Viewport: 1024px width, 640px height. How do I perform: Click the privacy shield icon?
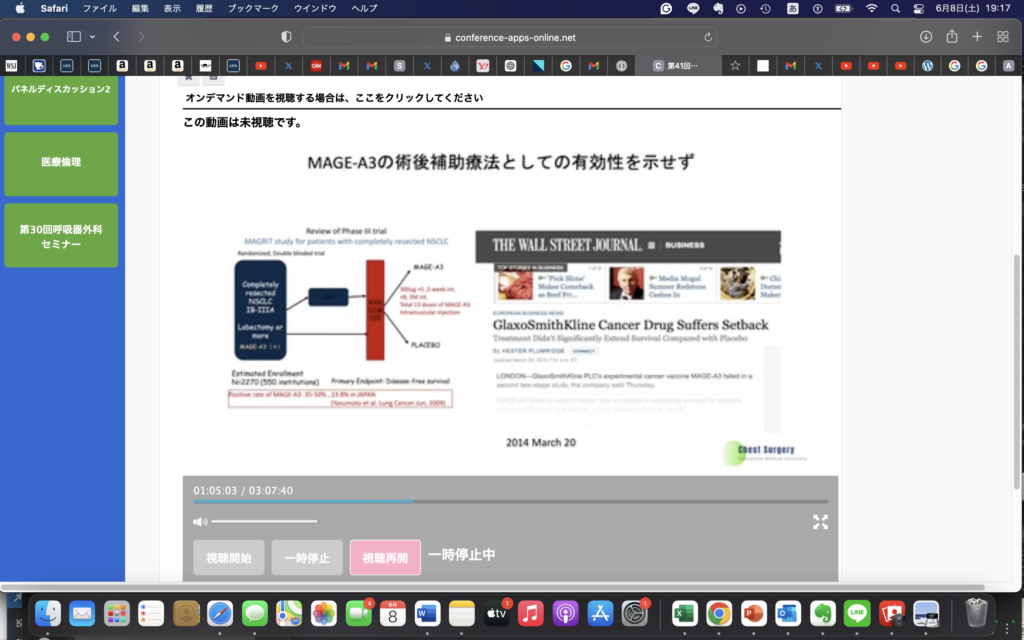(x=286, y=37)
